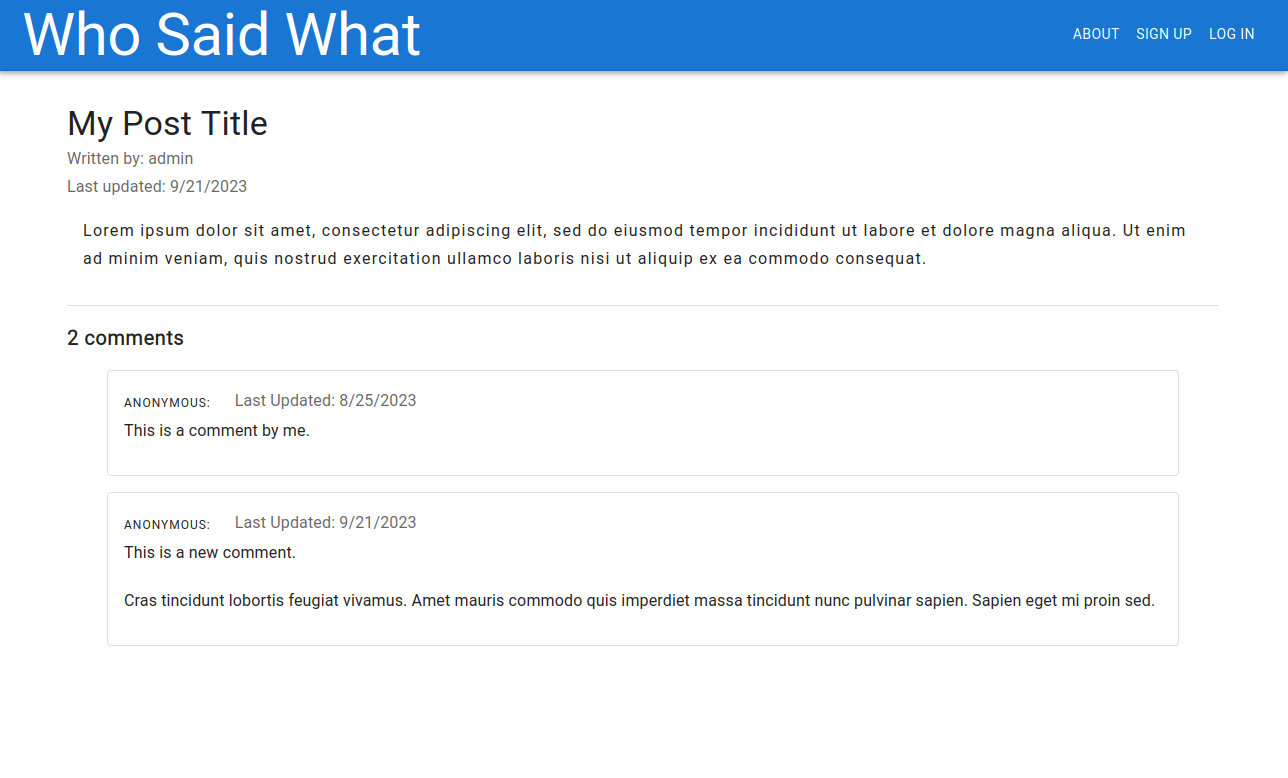Click the Last updated 9/21/2023 text
This screenshot has height=778, width=1288.
[157, 186]
